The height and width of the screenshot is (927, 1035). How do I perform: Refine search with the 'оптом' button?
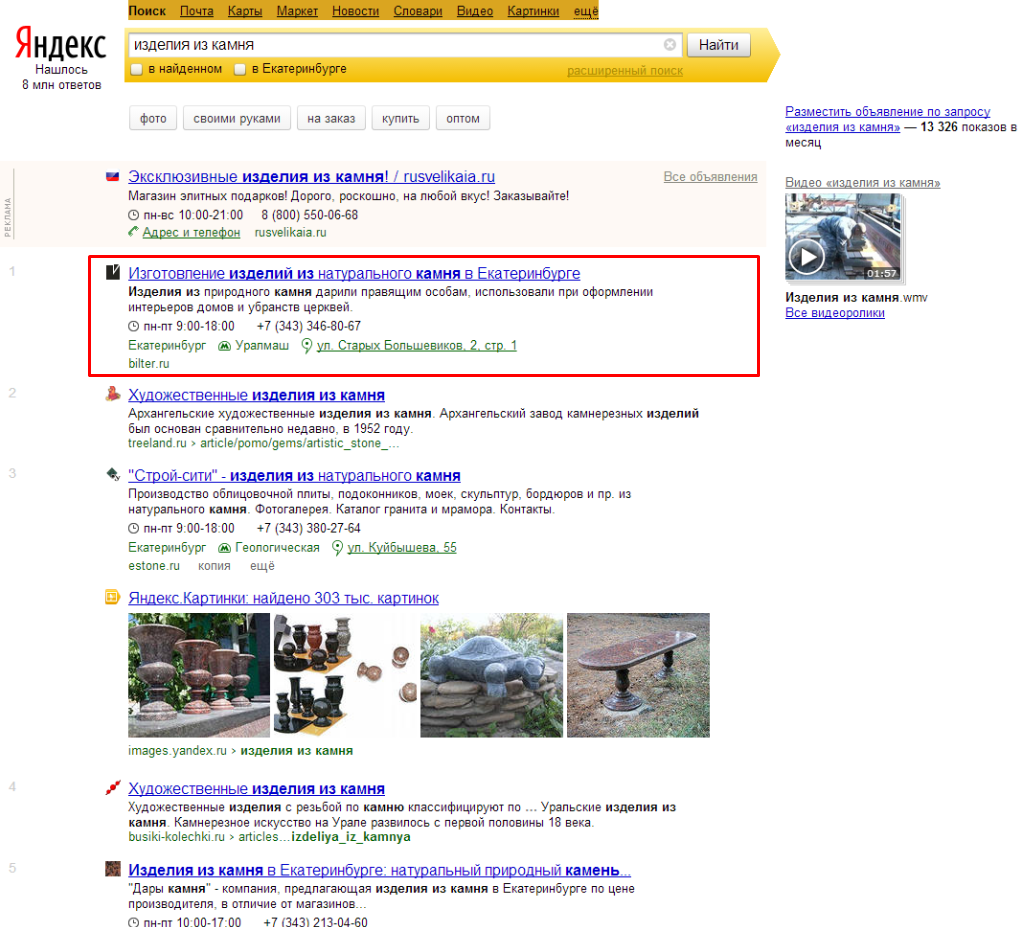[463, 118]
